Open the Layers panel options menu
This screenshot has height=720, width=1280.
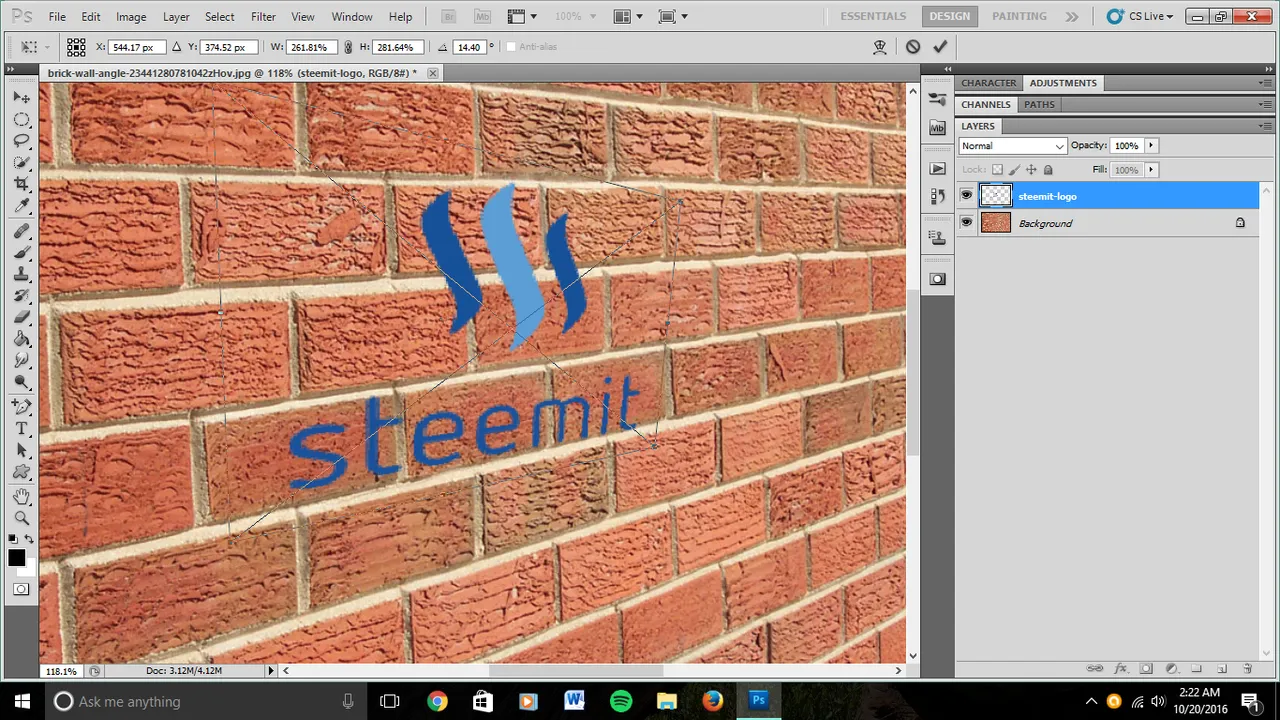(1266, 126)
